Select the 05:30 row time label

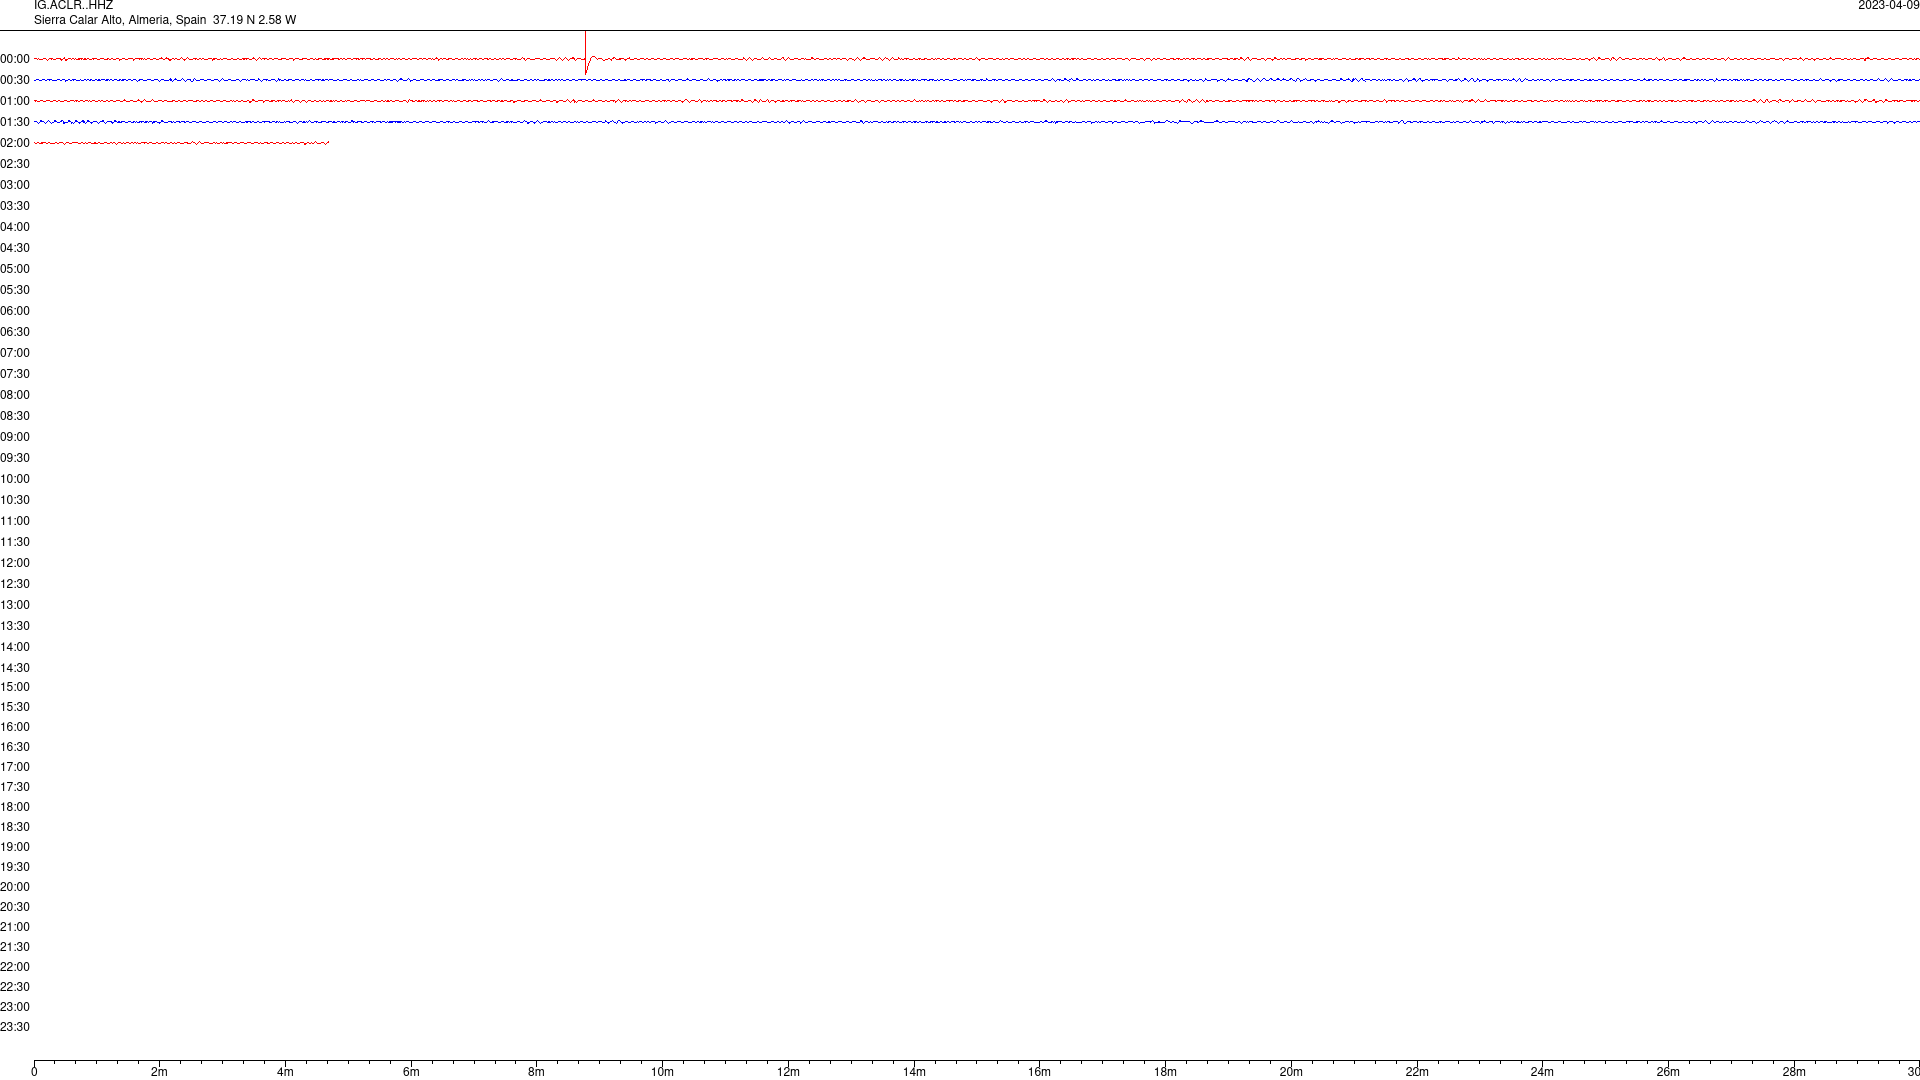coord(15,290)
